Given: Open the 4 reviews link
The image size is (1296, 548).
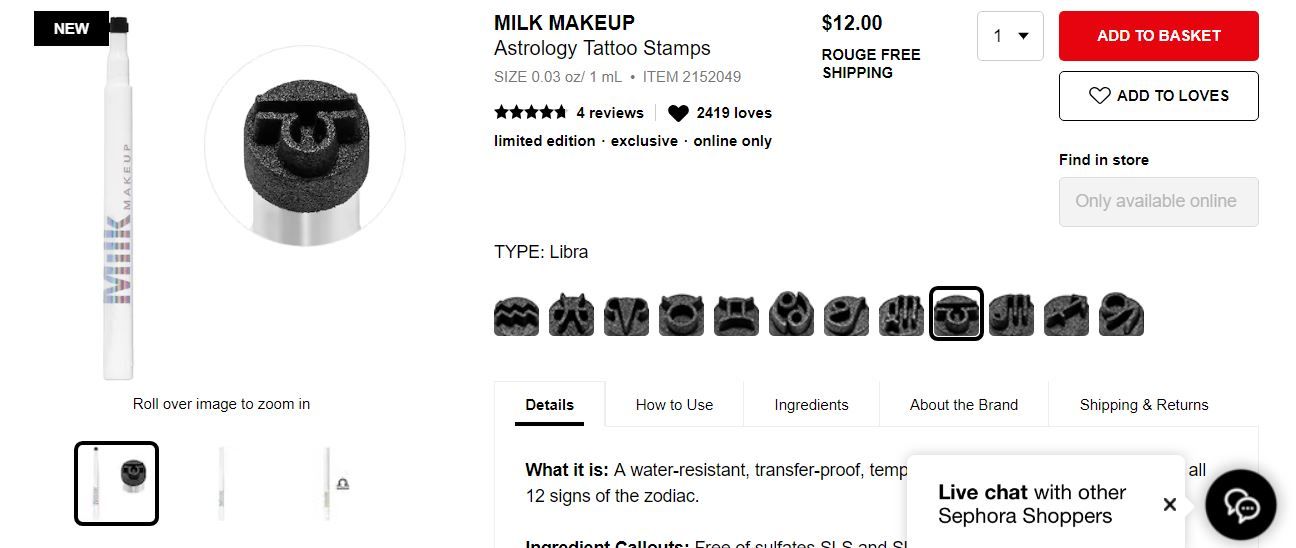Looking at the screenshot, I should coord(609,113).
